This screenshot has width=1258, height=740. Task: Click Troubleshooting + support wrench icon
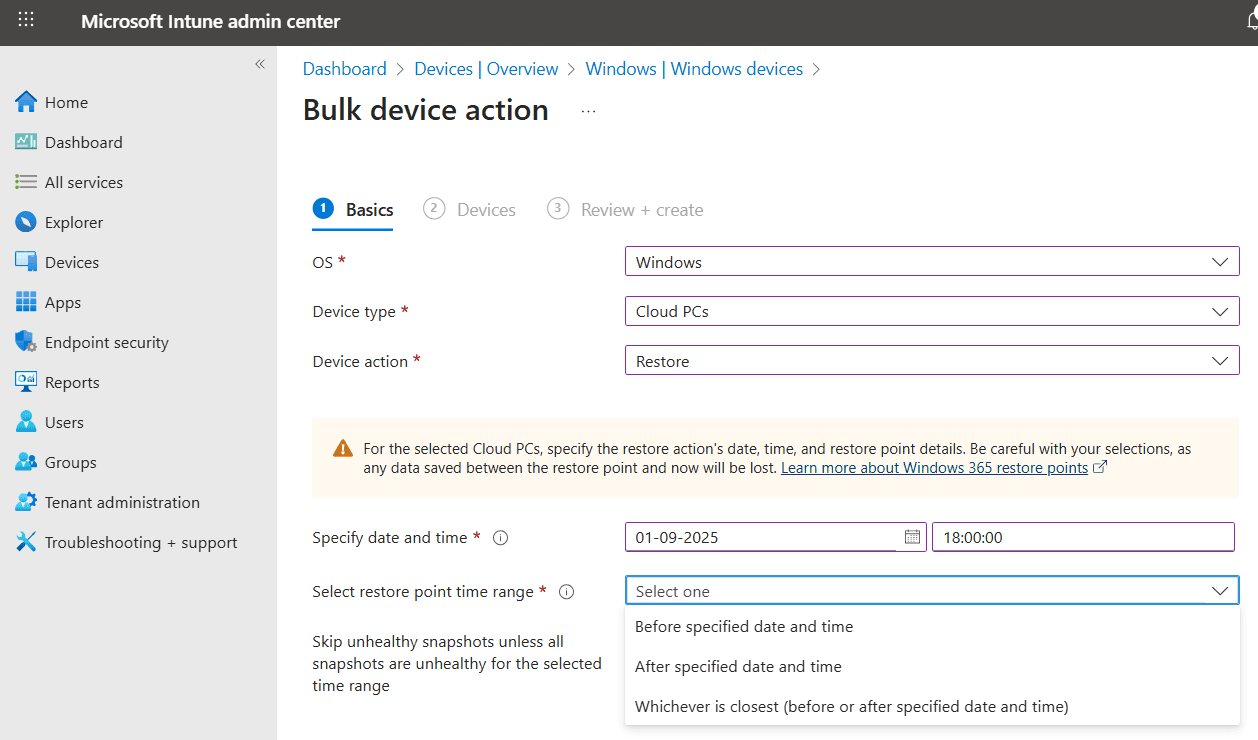26,542
